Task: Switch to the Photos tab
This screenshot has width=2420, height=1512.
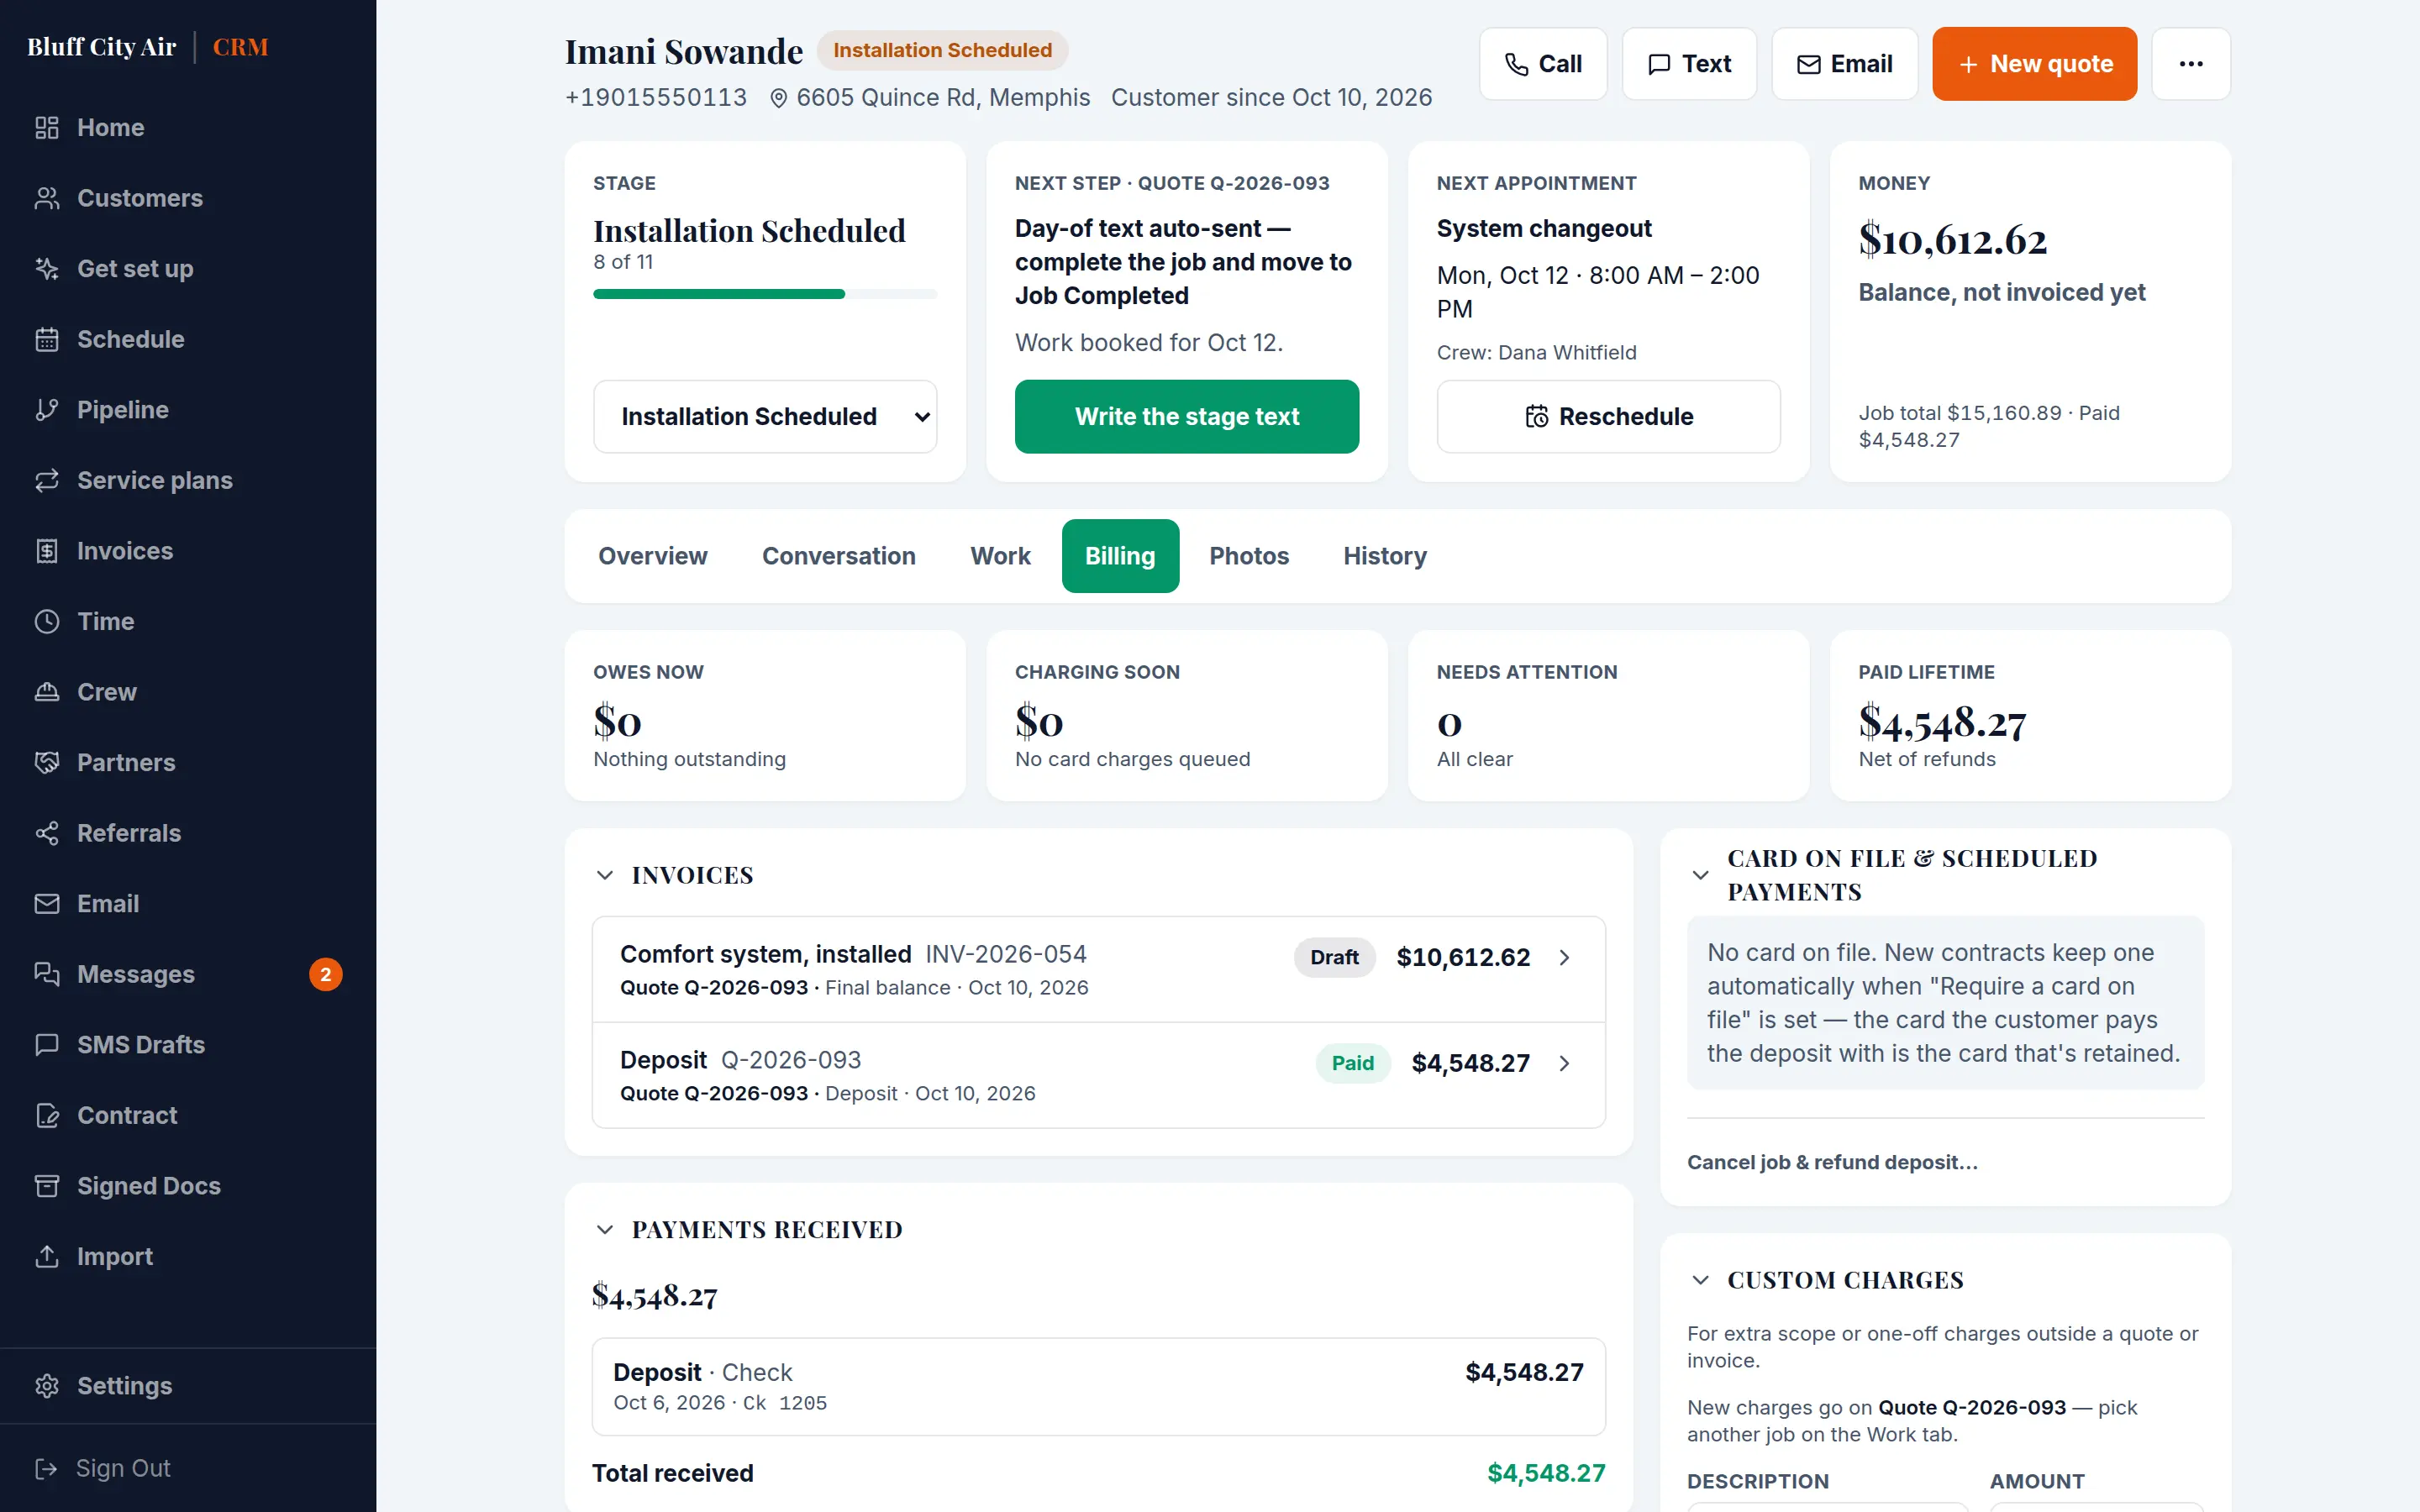Action: pos(1249,556)
